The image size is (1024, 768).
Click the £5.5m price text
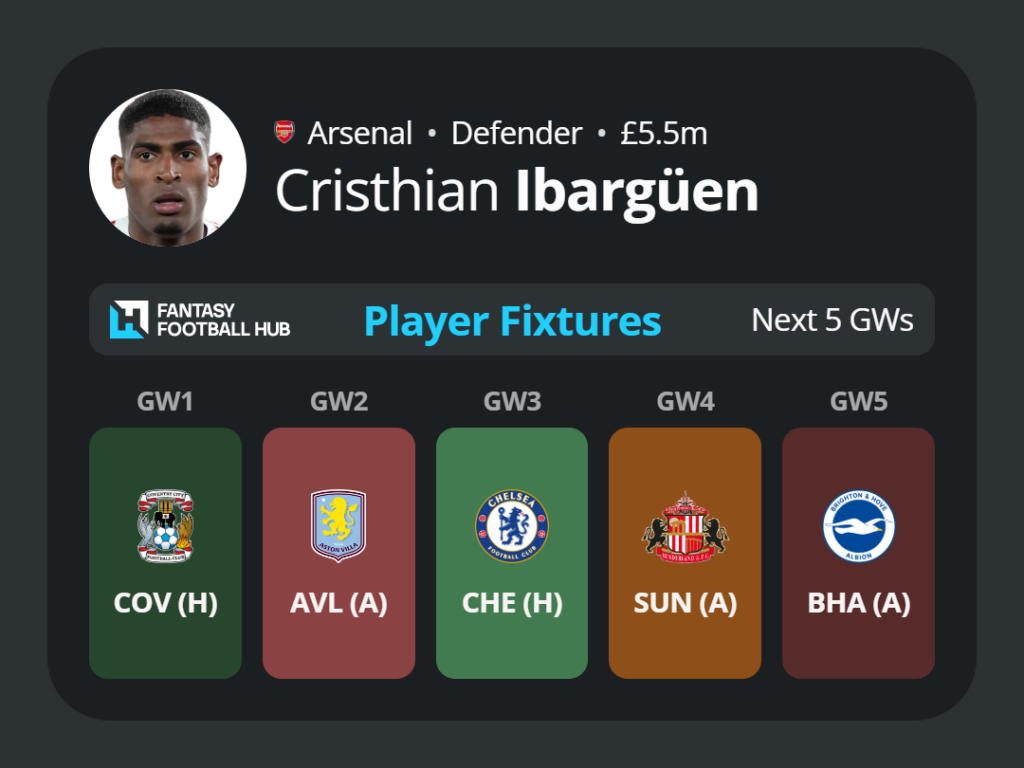(664, 133)
